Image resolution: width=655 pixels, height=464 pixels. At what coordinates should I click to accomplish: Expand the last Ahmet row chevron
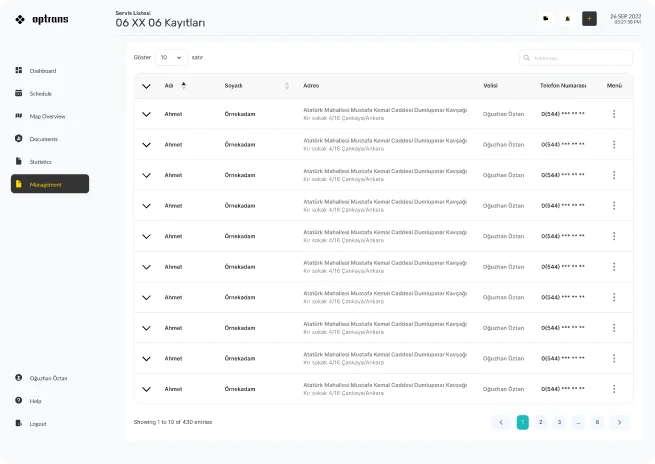pos(146,389)
